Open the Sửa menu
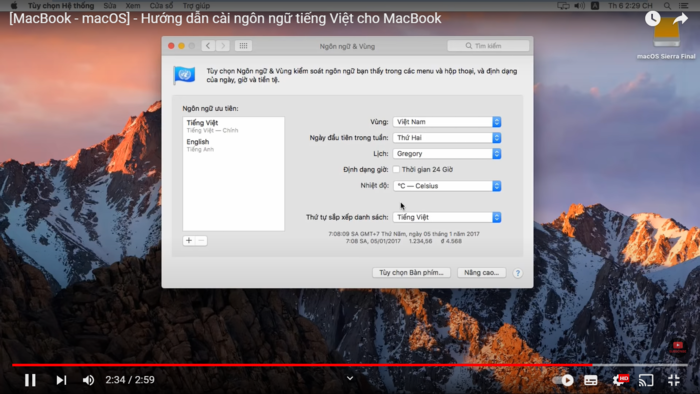Image resolution: width=700 pixels, height=394 pixels. (110, 5)
